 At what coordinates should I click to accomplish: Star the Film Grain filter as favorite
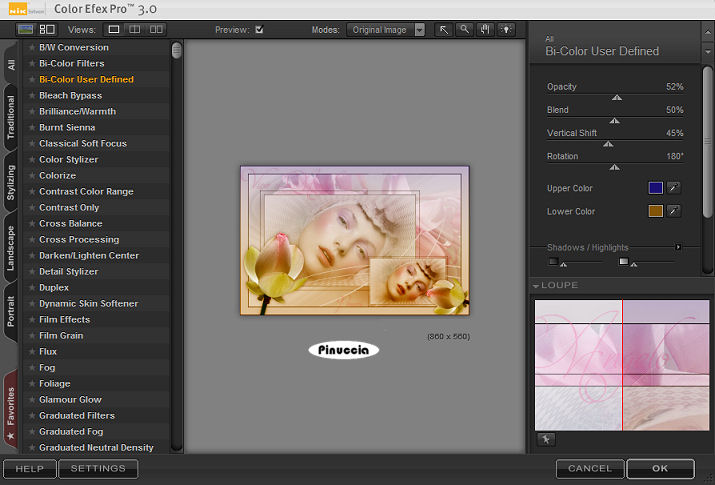[31, 336]
